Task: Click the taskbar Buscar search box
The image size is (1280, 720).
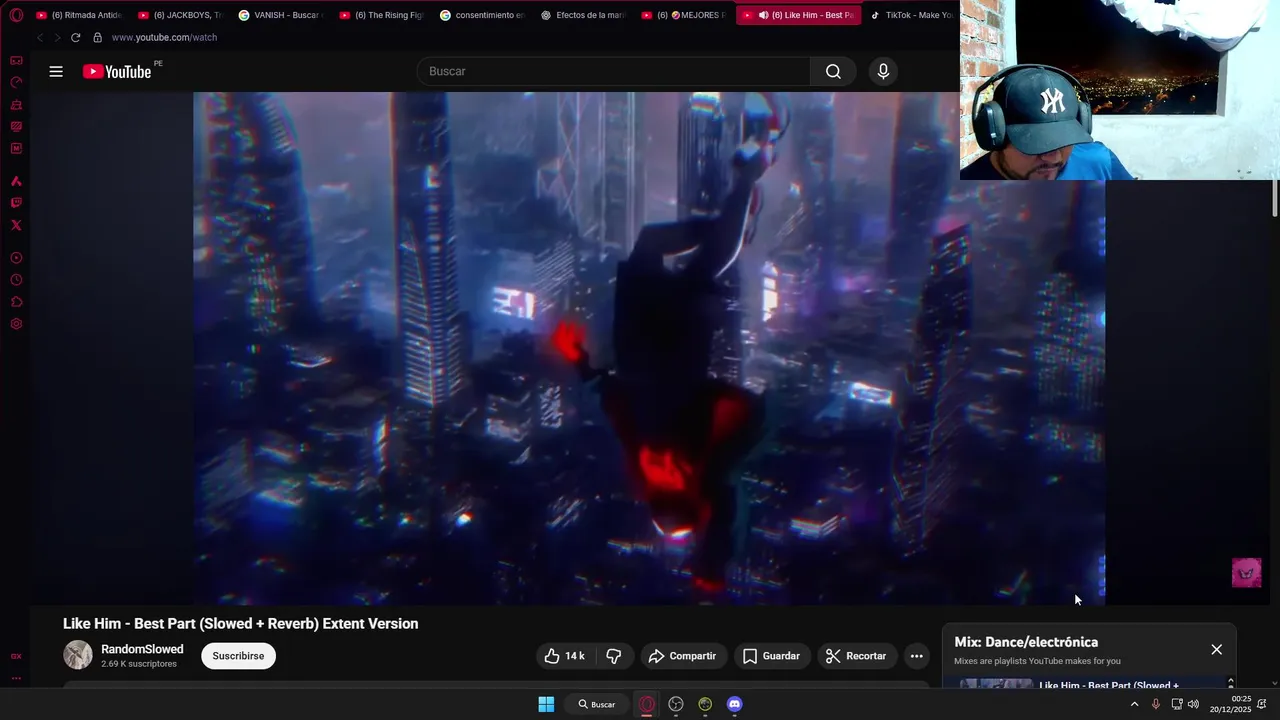Action: coord(597,704)
